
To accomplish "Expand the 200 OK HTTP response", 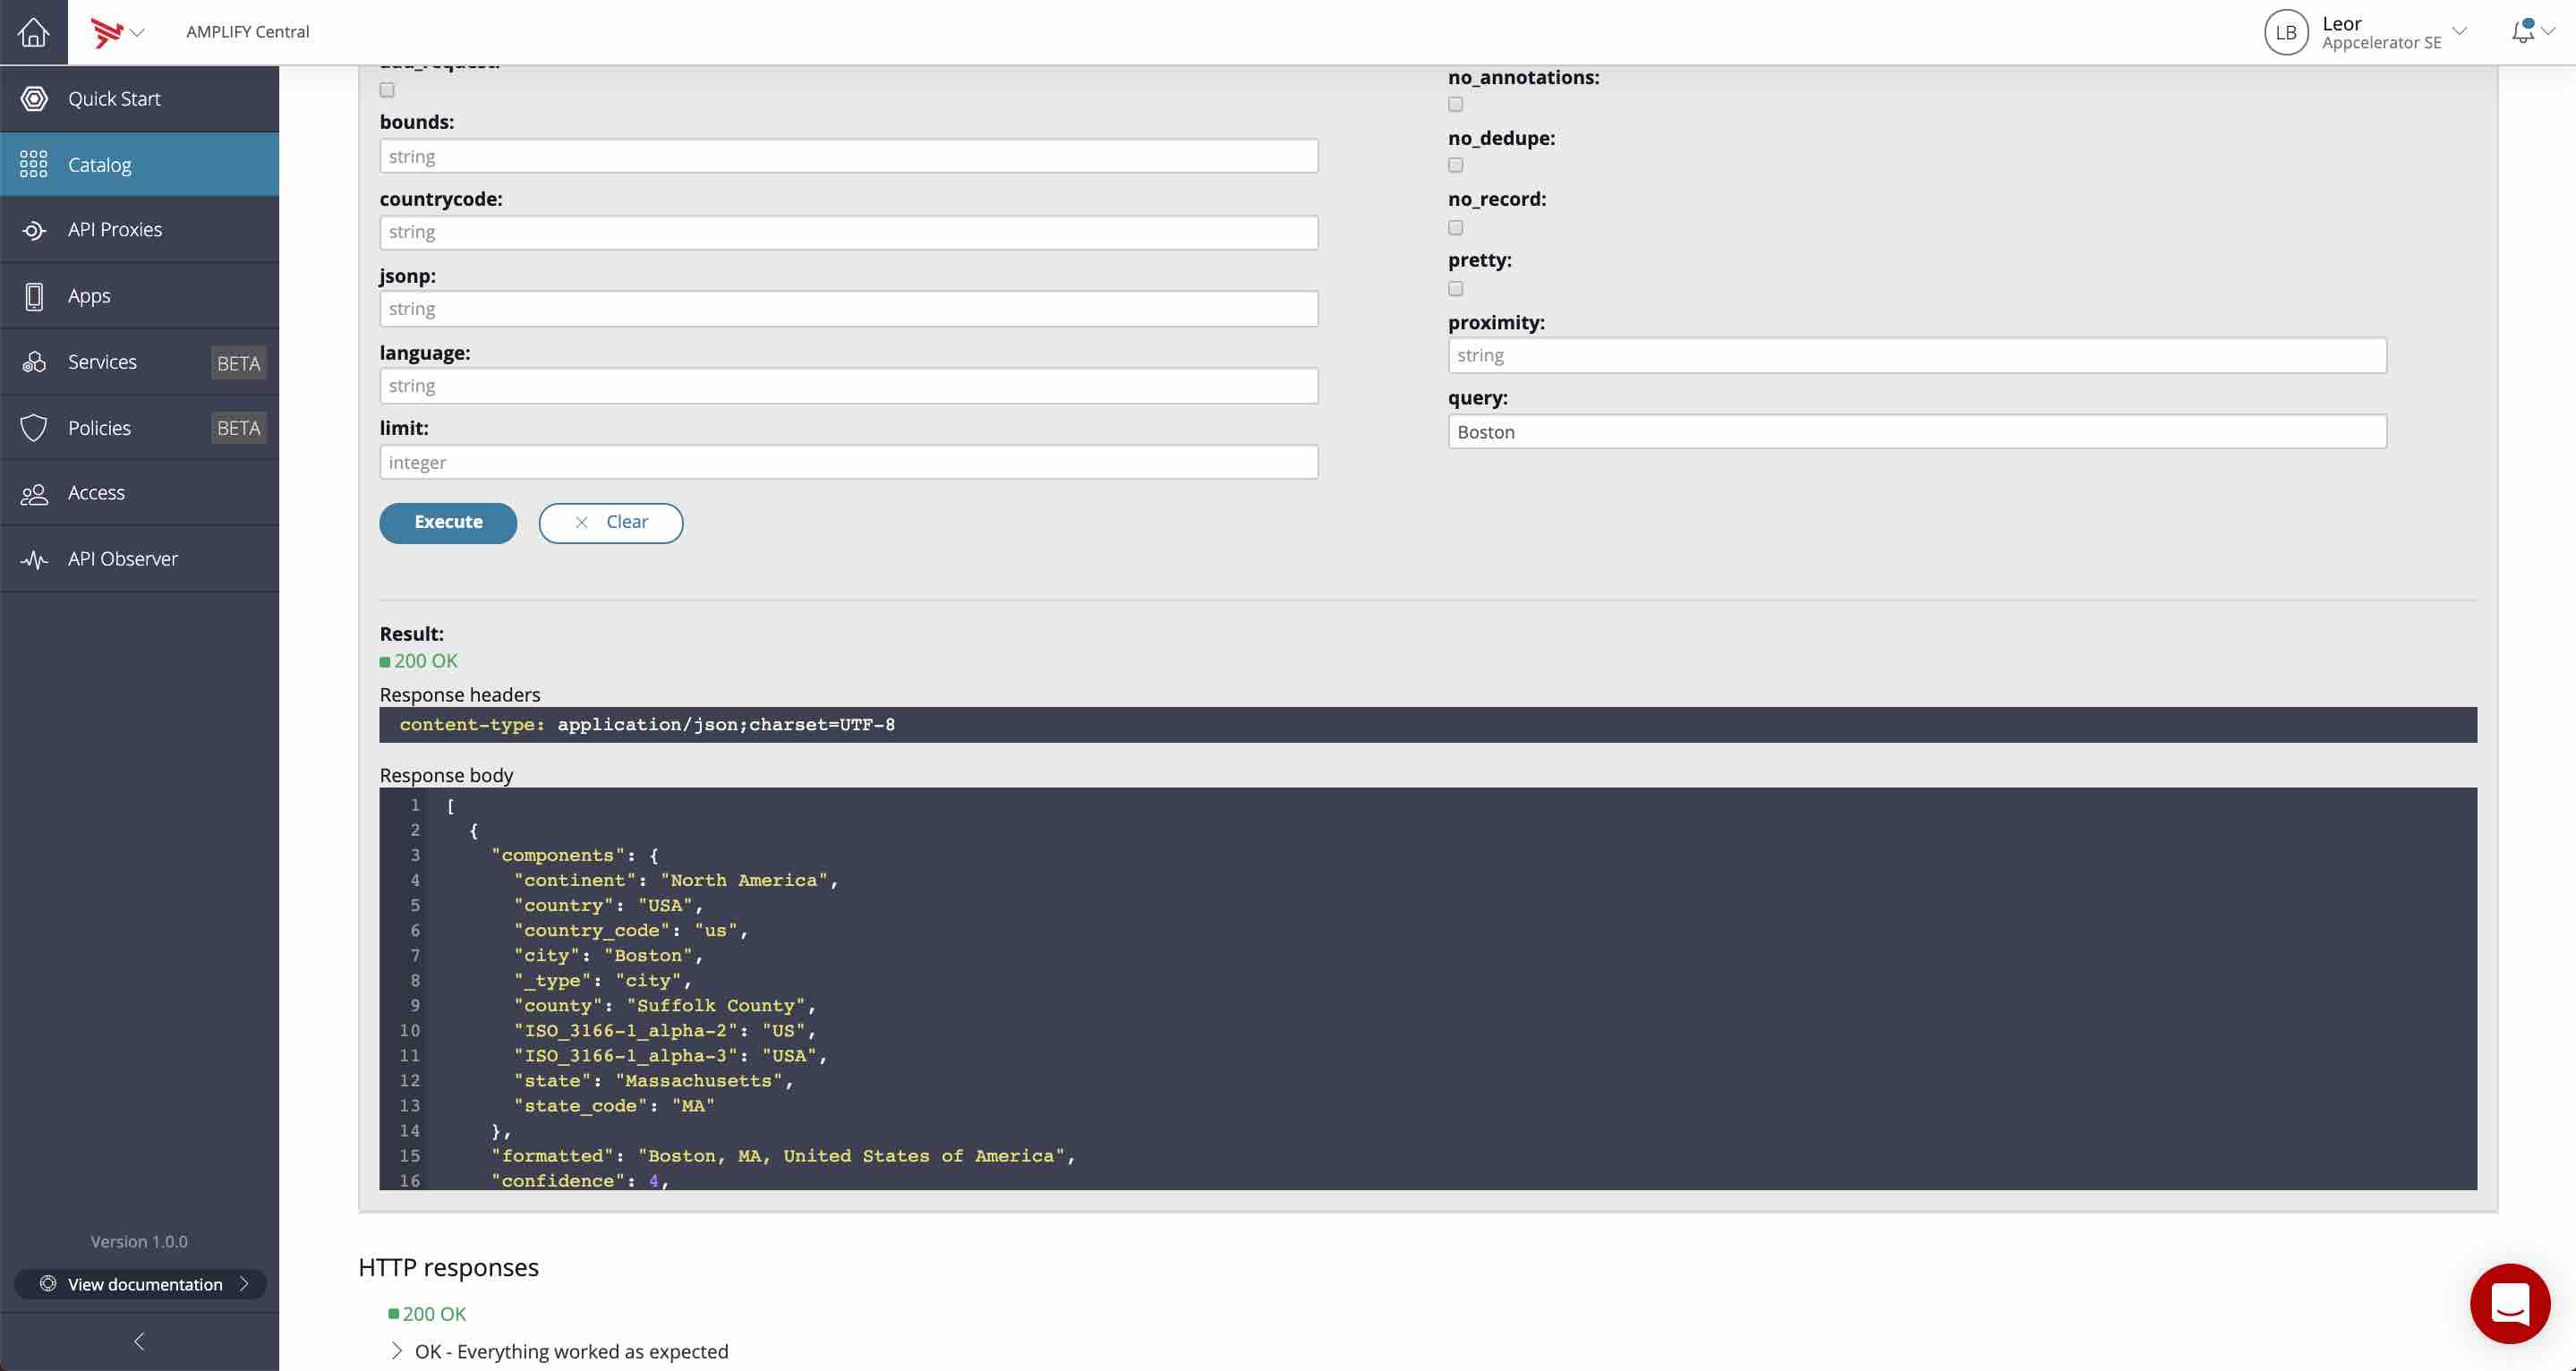I will pyautogui.click(x=394, y=1350).
